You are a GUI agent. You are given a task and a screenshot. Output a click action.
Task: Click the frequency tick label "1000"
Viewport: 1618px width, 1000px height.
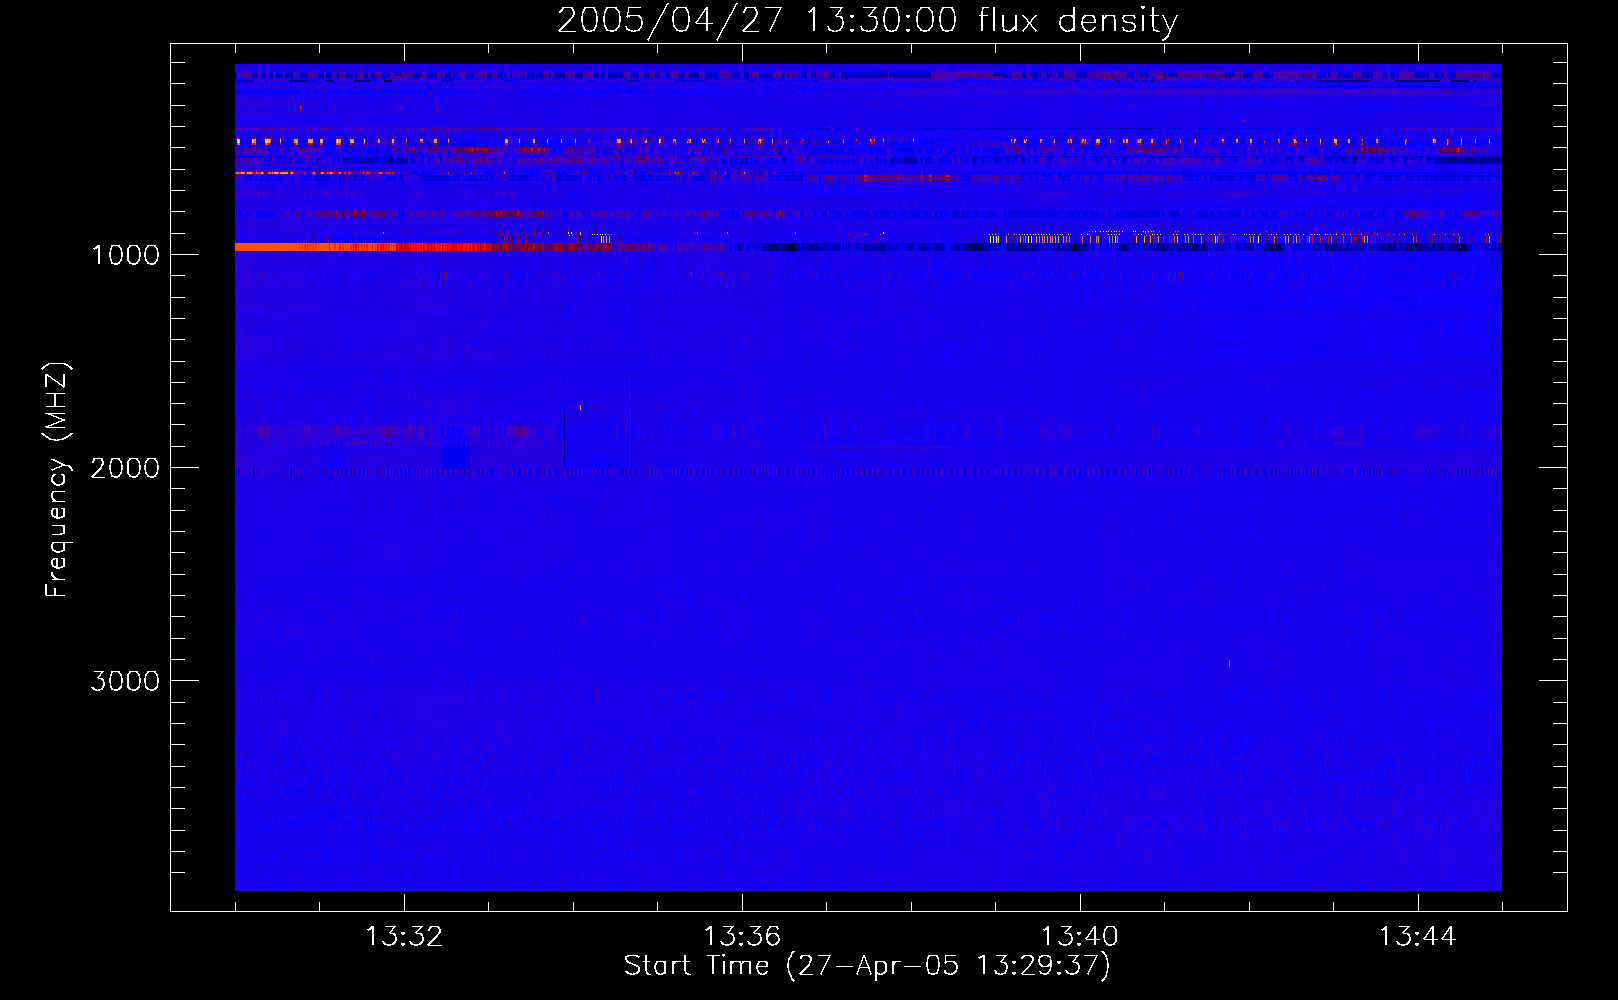tap(125, 255)
